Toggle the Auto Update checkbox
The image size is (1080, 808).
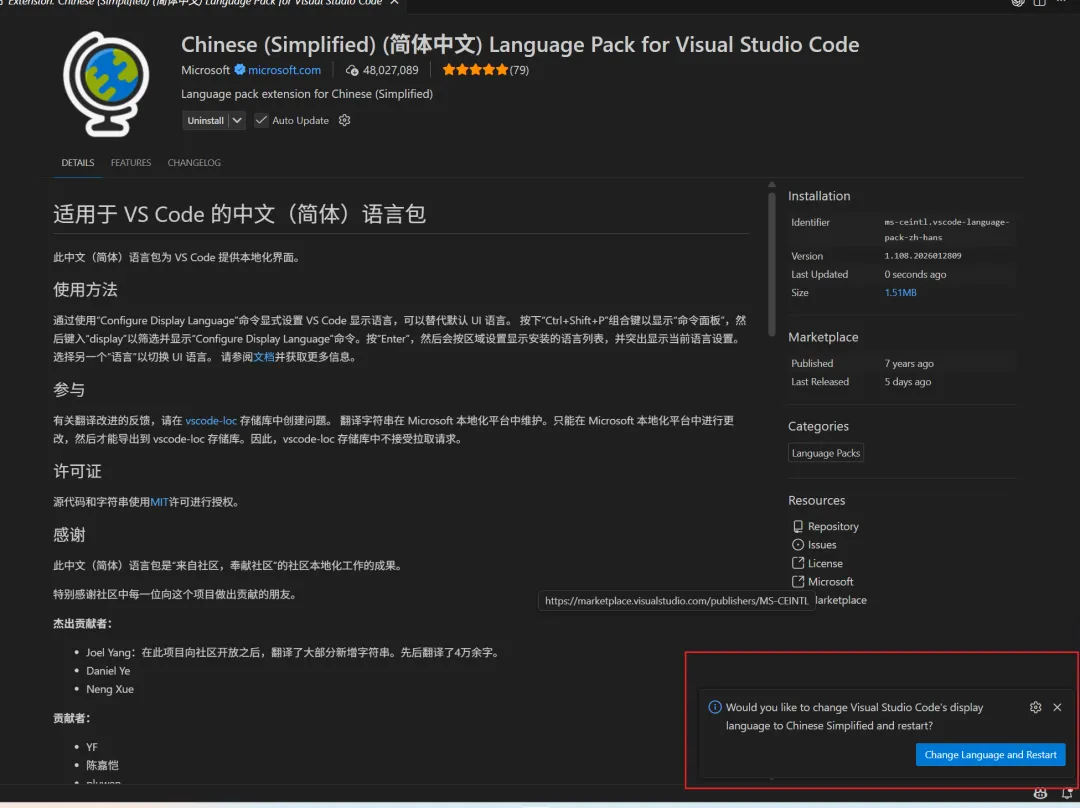point(261,121)
